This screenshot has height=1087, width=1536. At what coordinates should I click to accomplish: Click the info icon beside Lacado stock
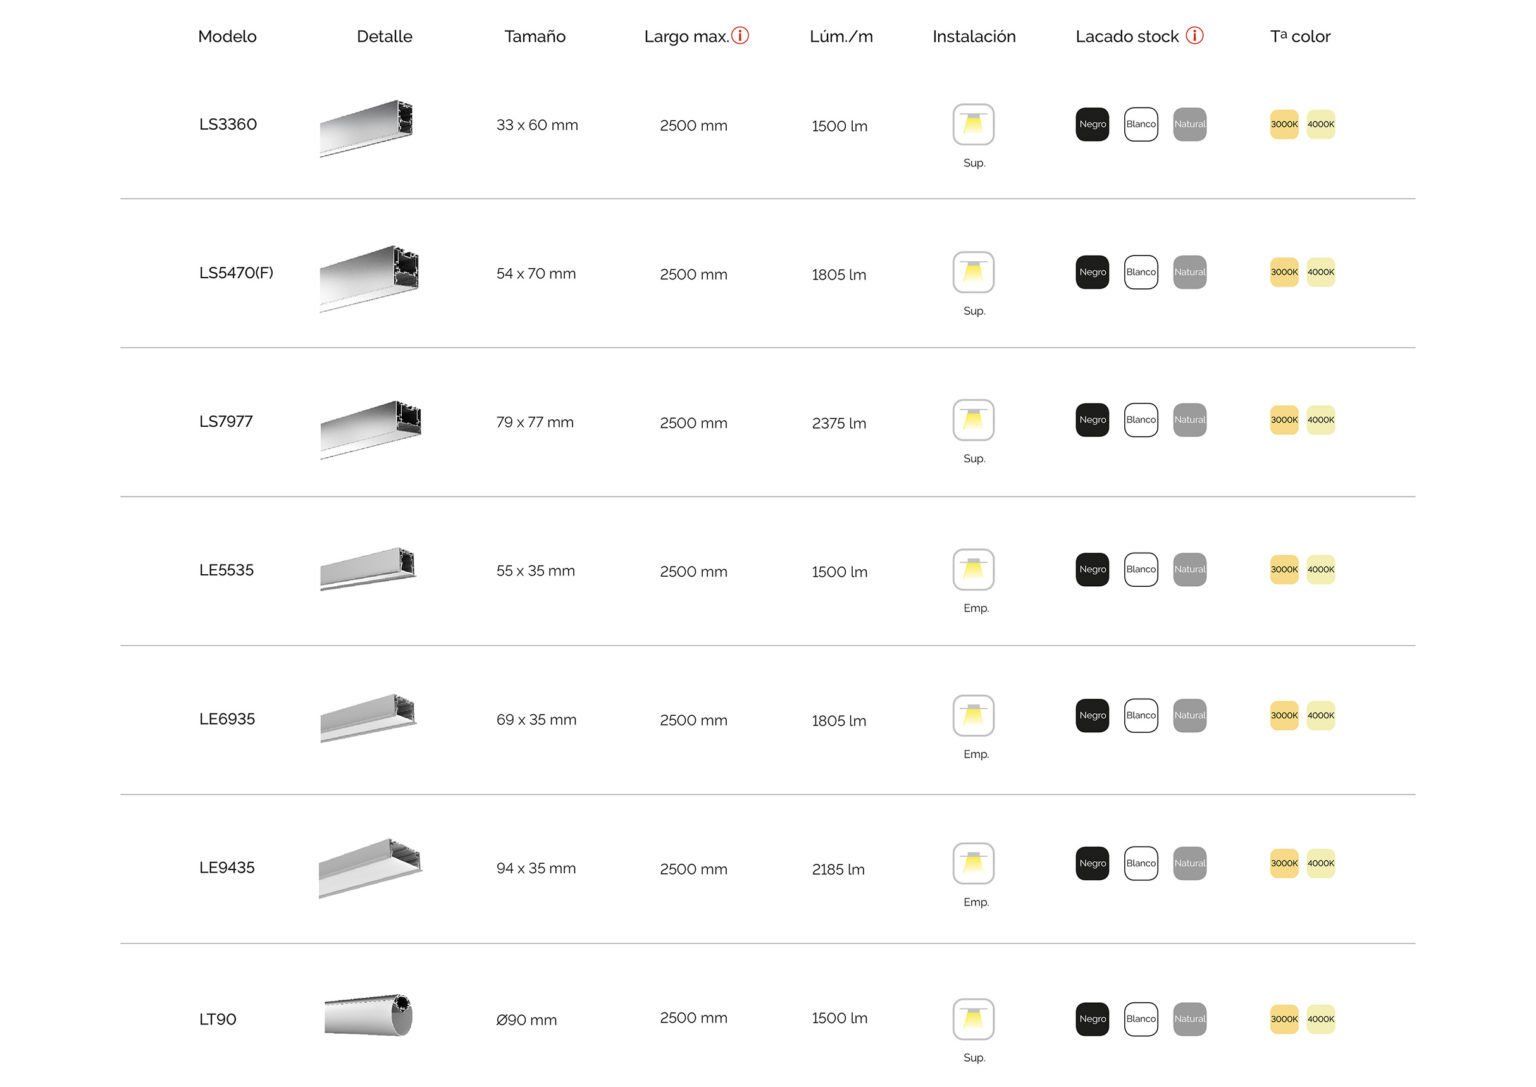(1195, 36)
